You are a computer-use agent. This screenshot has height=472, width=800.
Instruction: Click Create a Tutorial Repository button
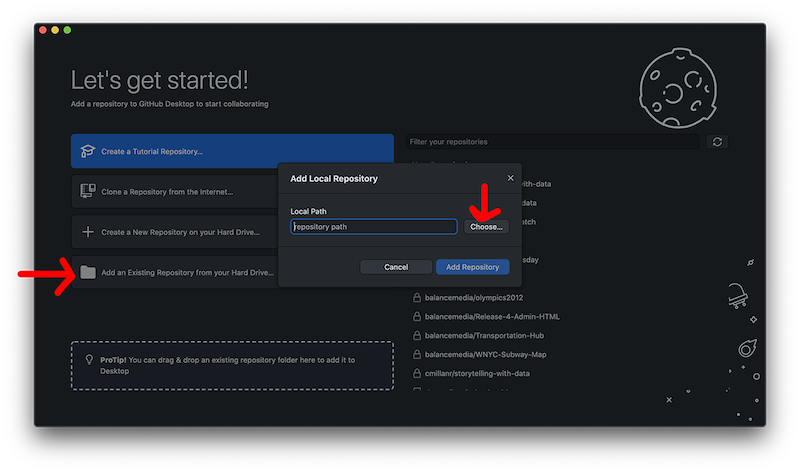tap(232, 151)
